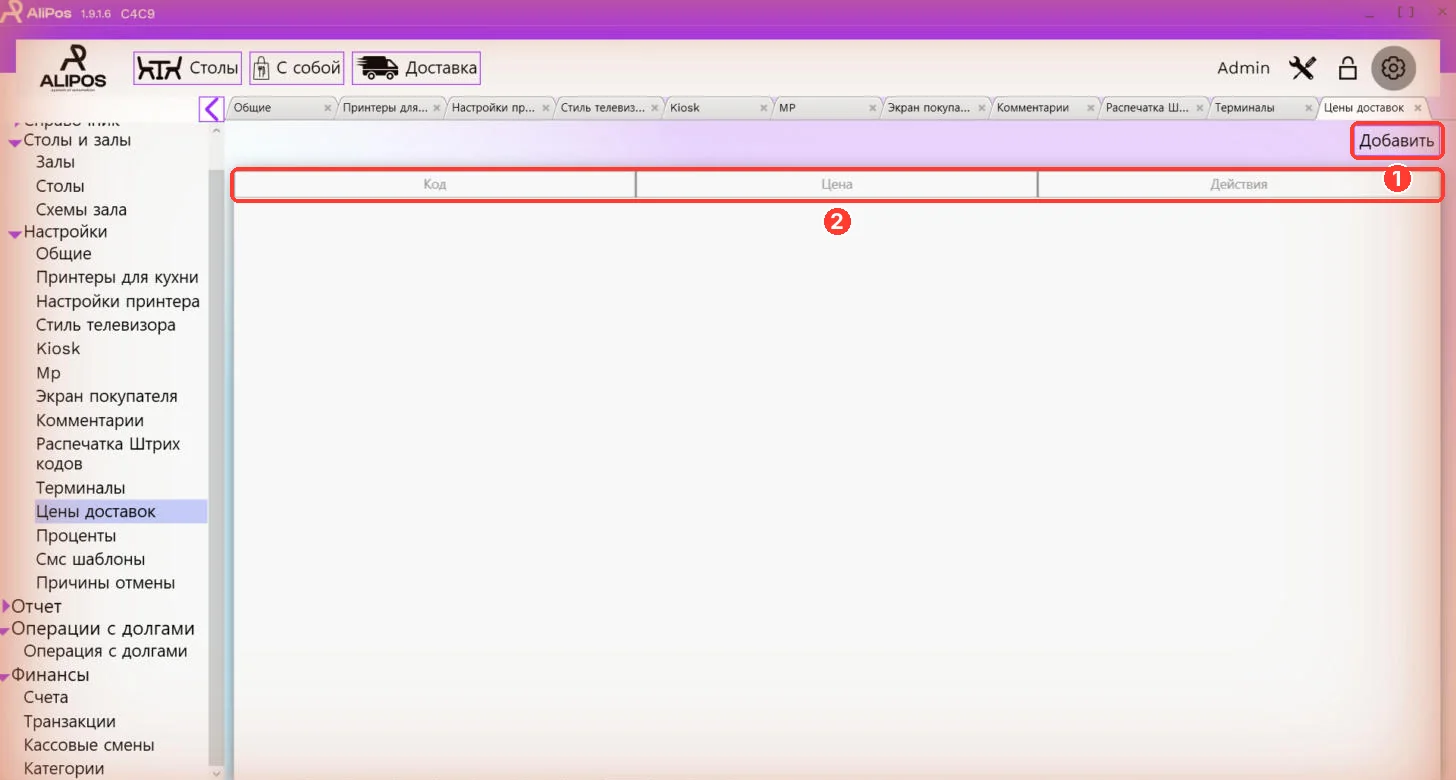Viewport: 1456px width, 780px height.
Task: Switch to the Принтеры для... tab
Action: click(385, 108)
